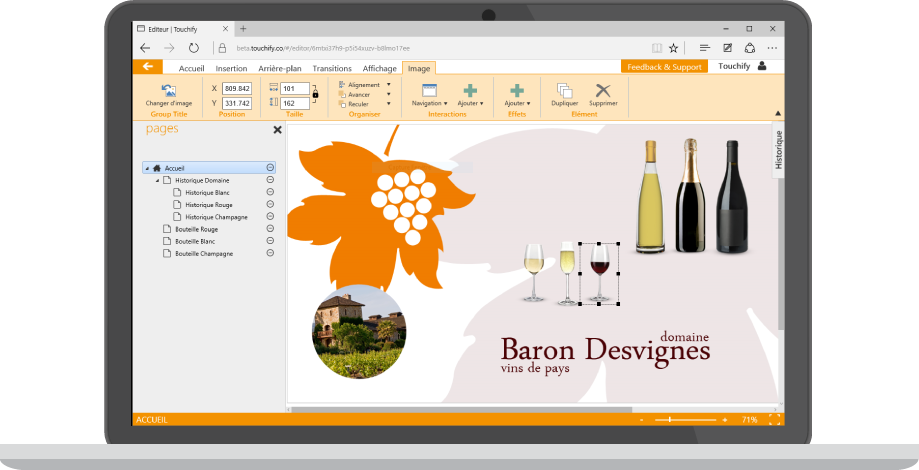Viewport: 919px width, 470px height.
Task: Click the minus circle next to Bouteille Rouge
Action: (270, 229)
